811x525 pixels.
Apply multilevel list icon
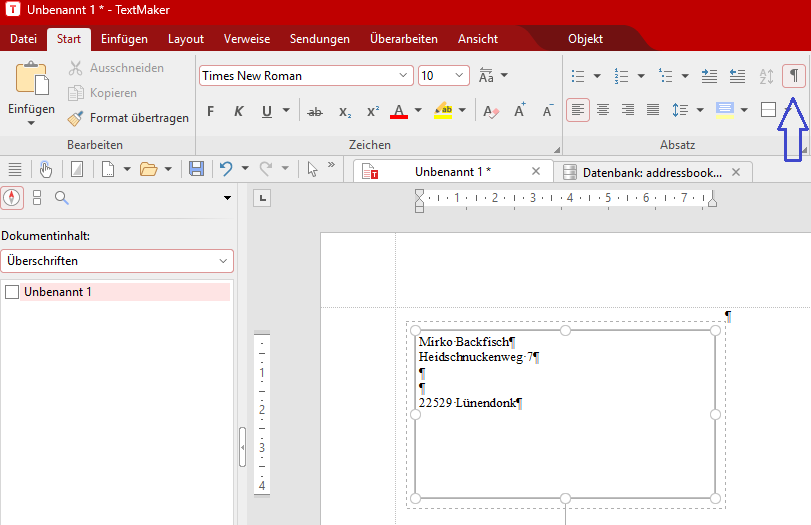pos(666,76)
